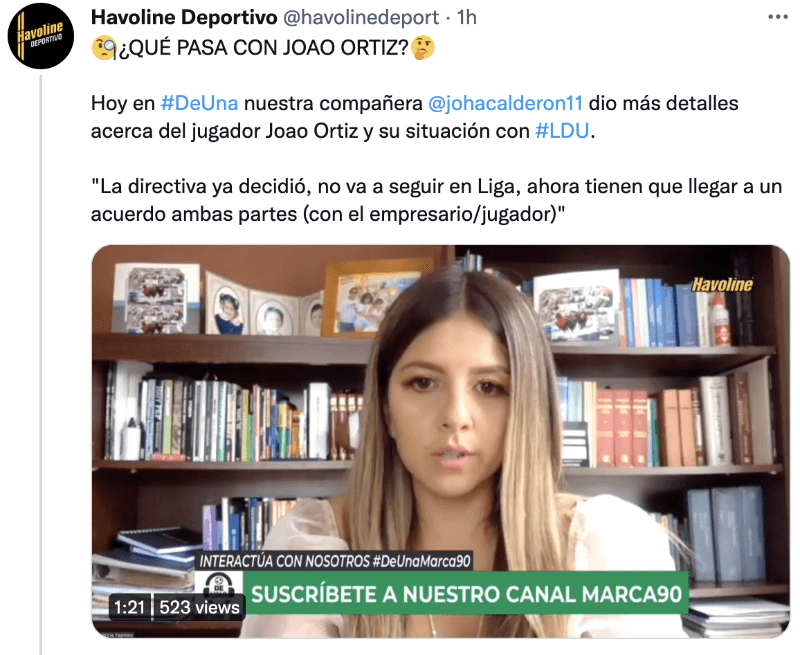This screenshot has height=655, width=800.
Task: Click the ¿QUÉ PASA CON JOAO ORTIZ? headline text
Action: (x=264, y=47)
